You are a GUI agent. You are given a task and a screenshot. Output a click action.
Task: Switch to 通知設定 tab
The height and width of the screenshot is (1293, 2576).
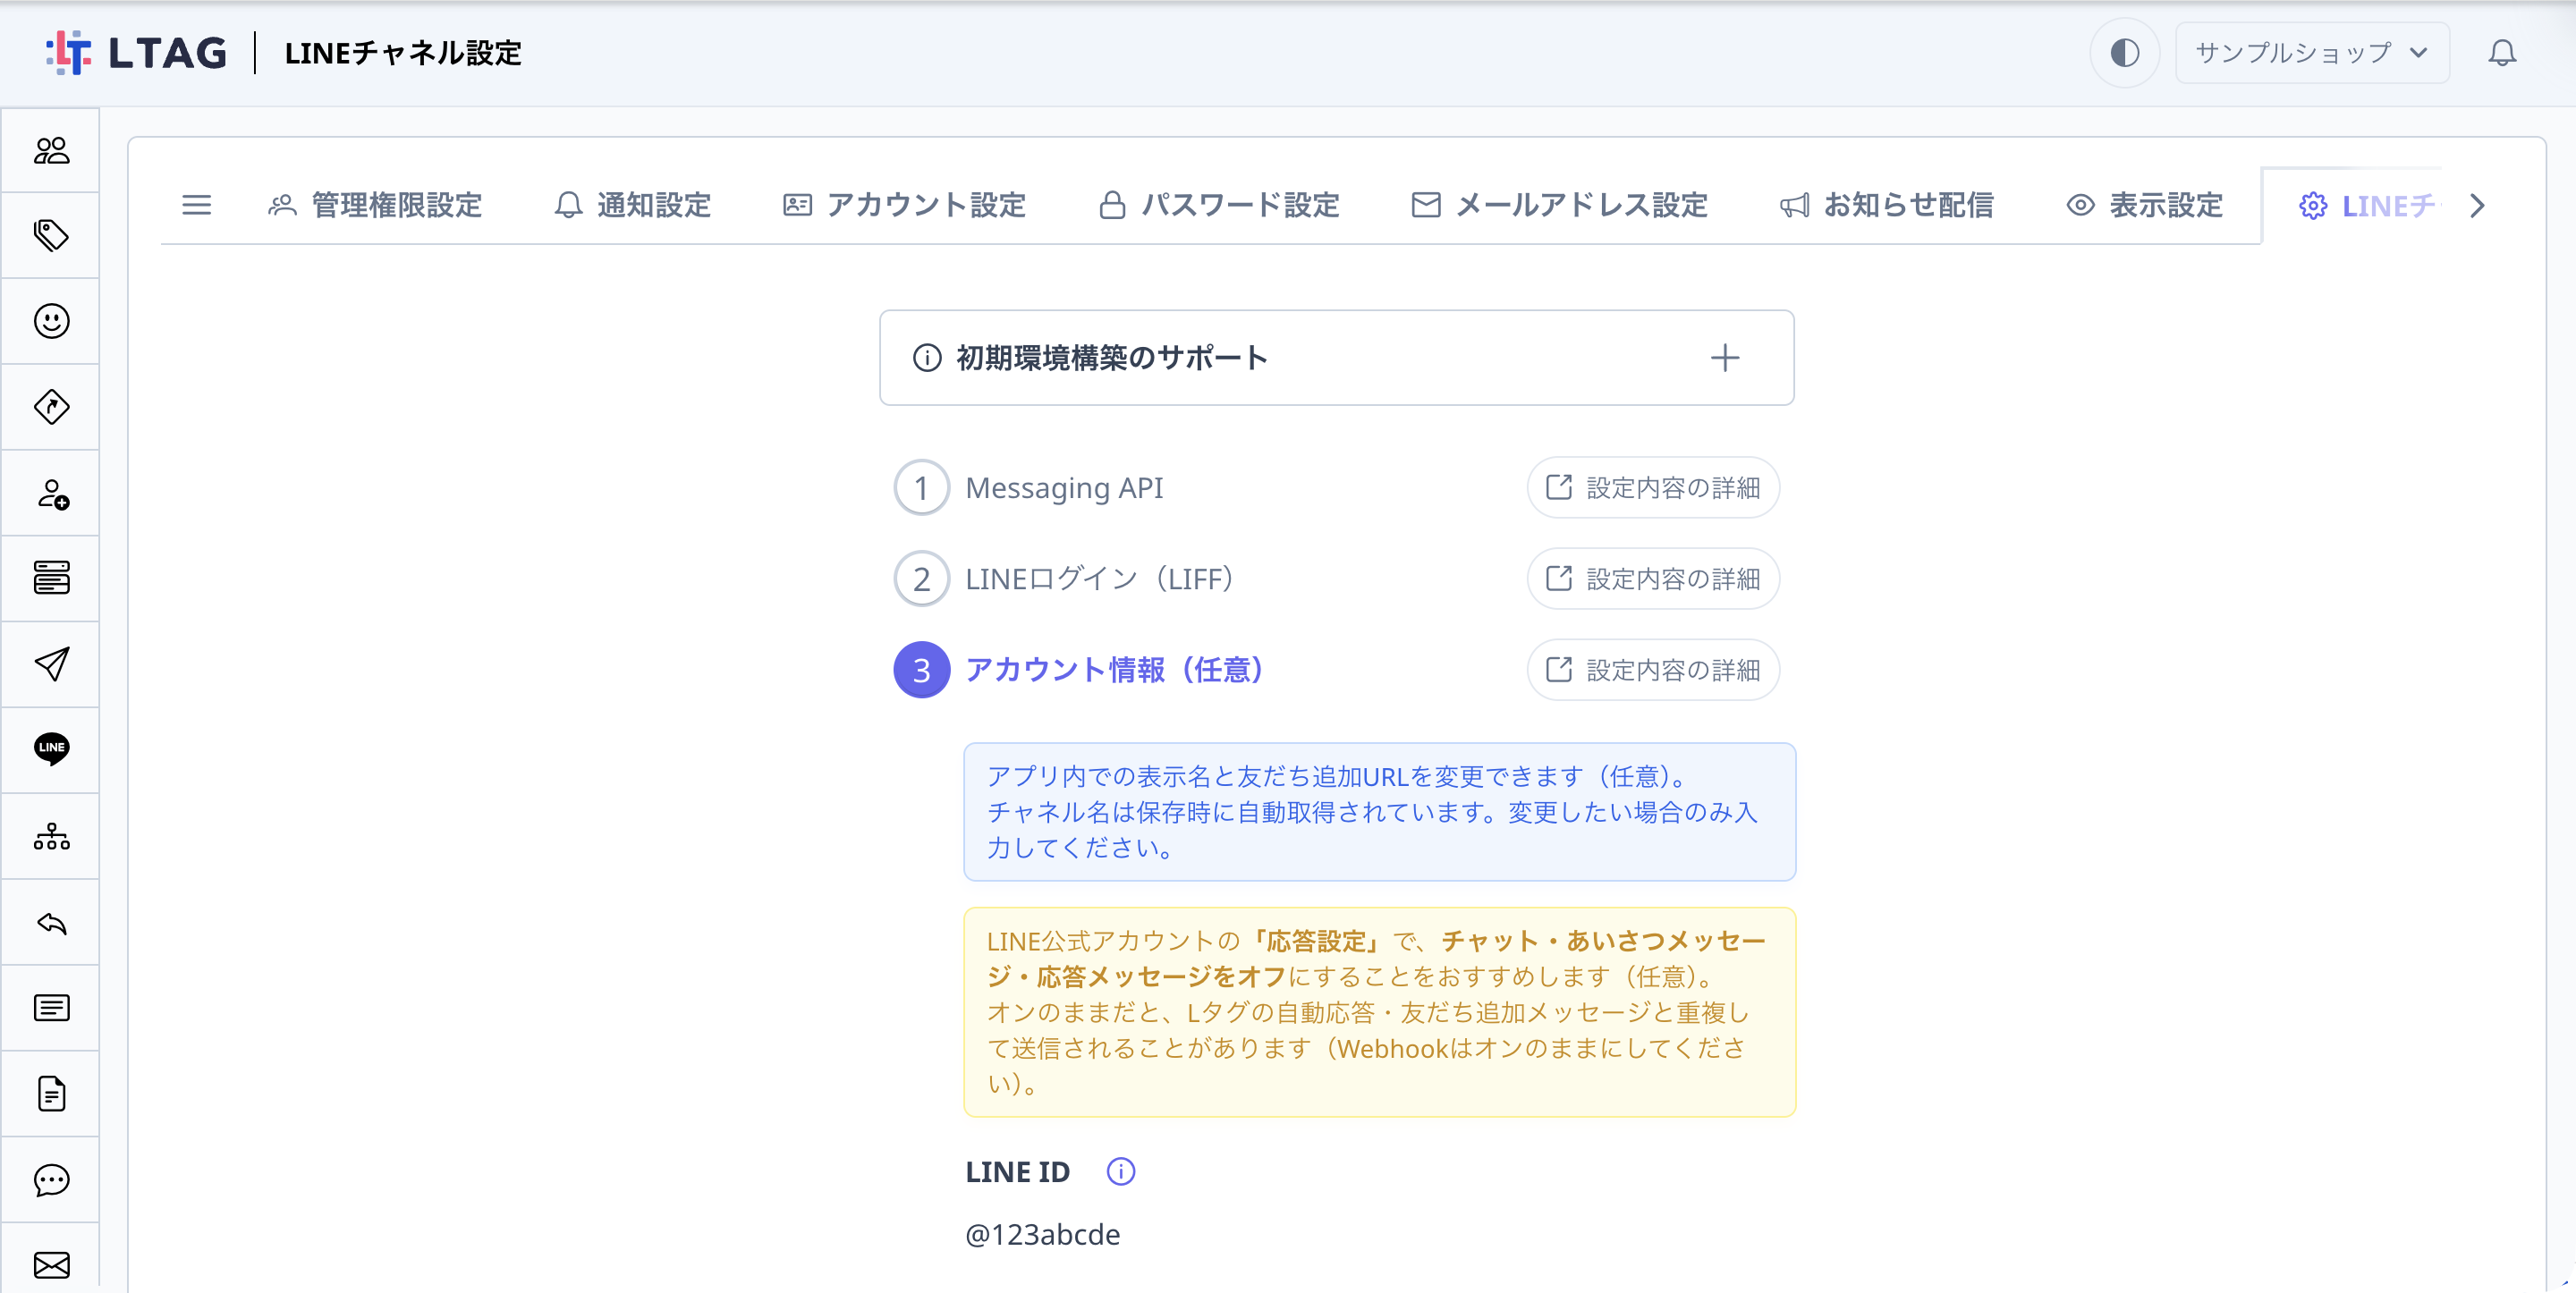[x=632, y=205]
